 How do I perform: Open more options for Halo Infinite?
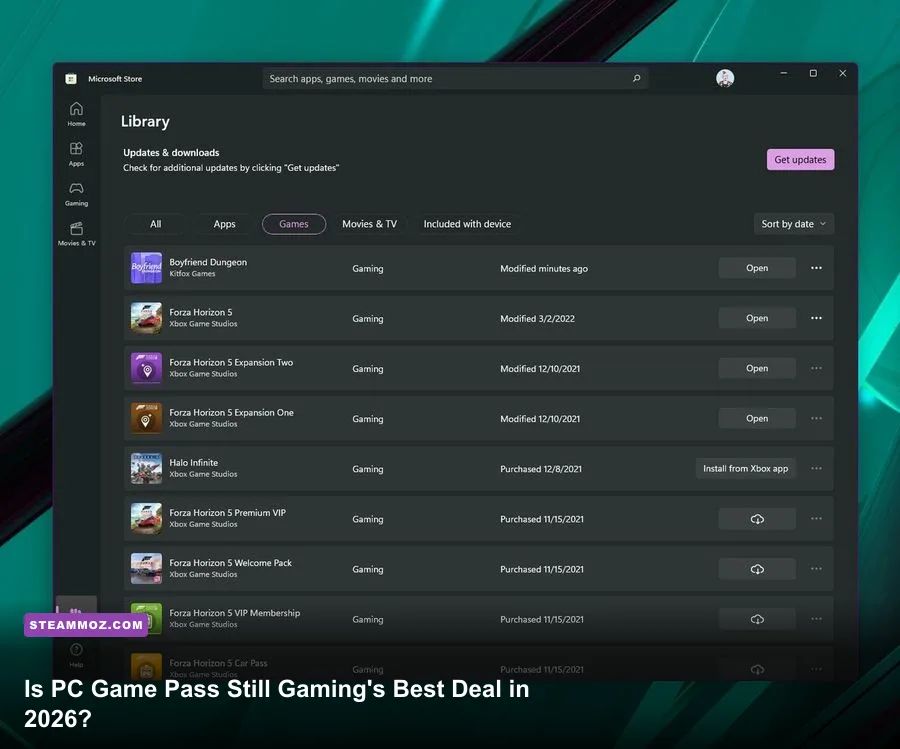click(816, 468)
